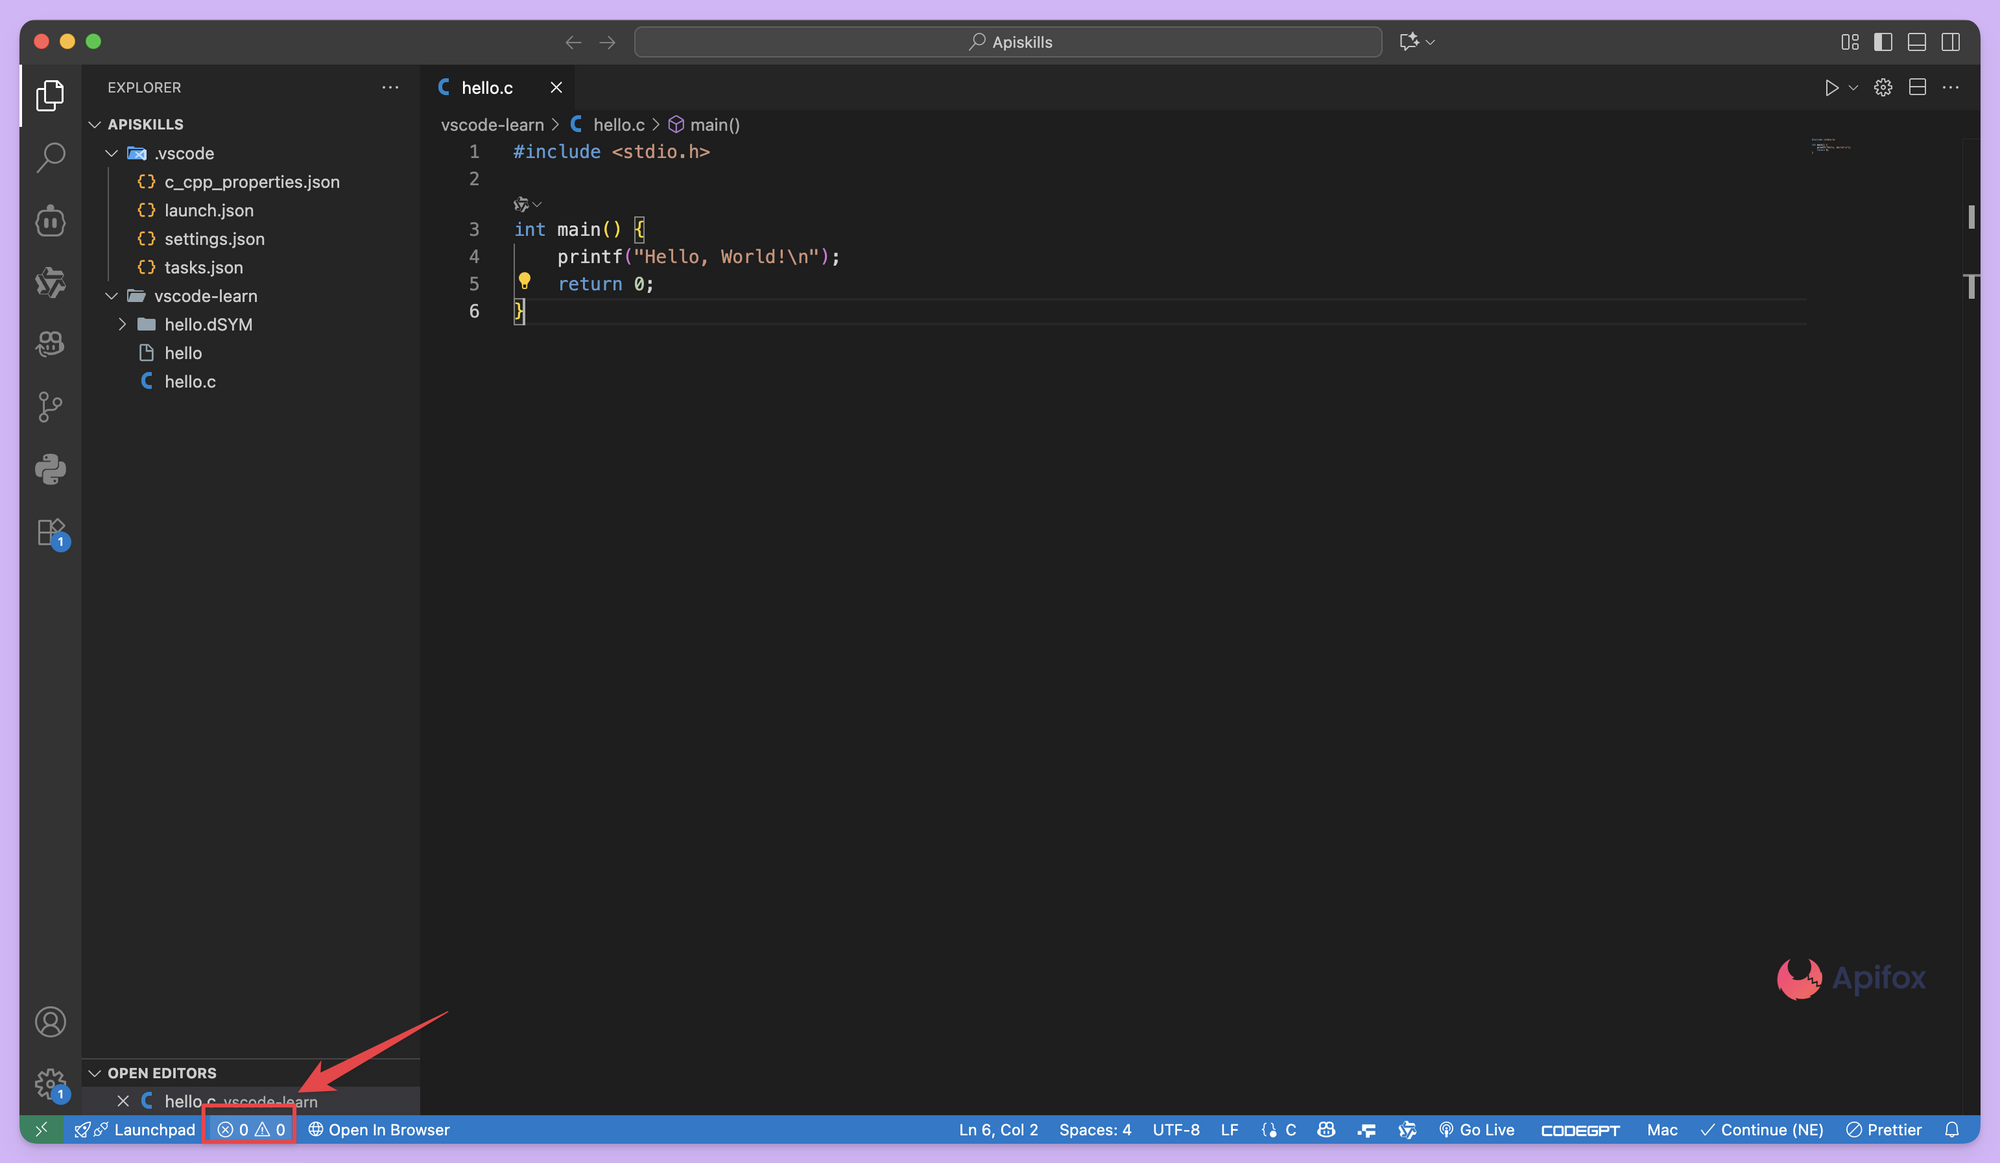Click Open In Browser status item

pyautogui.click(x=379, y=1130)
